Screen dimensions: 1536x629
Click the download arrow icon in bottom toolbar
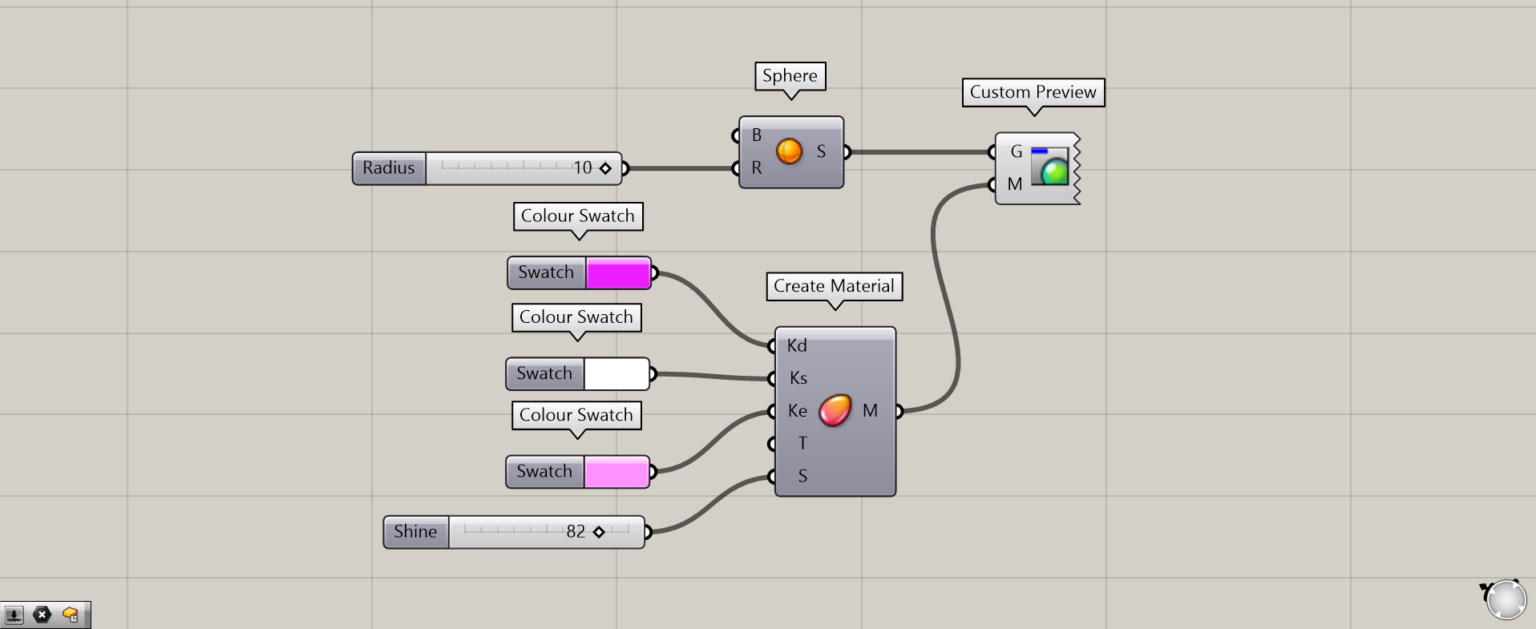pos(15,615)
